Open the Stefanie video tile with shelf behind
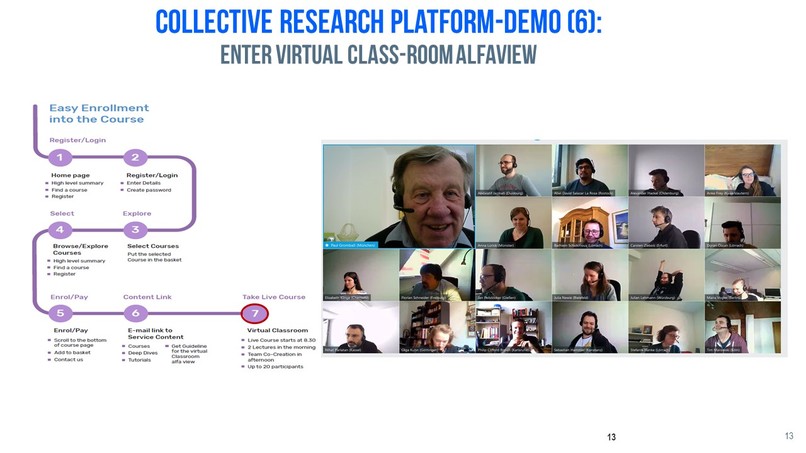 coord(666,328)
